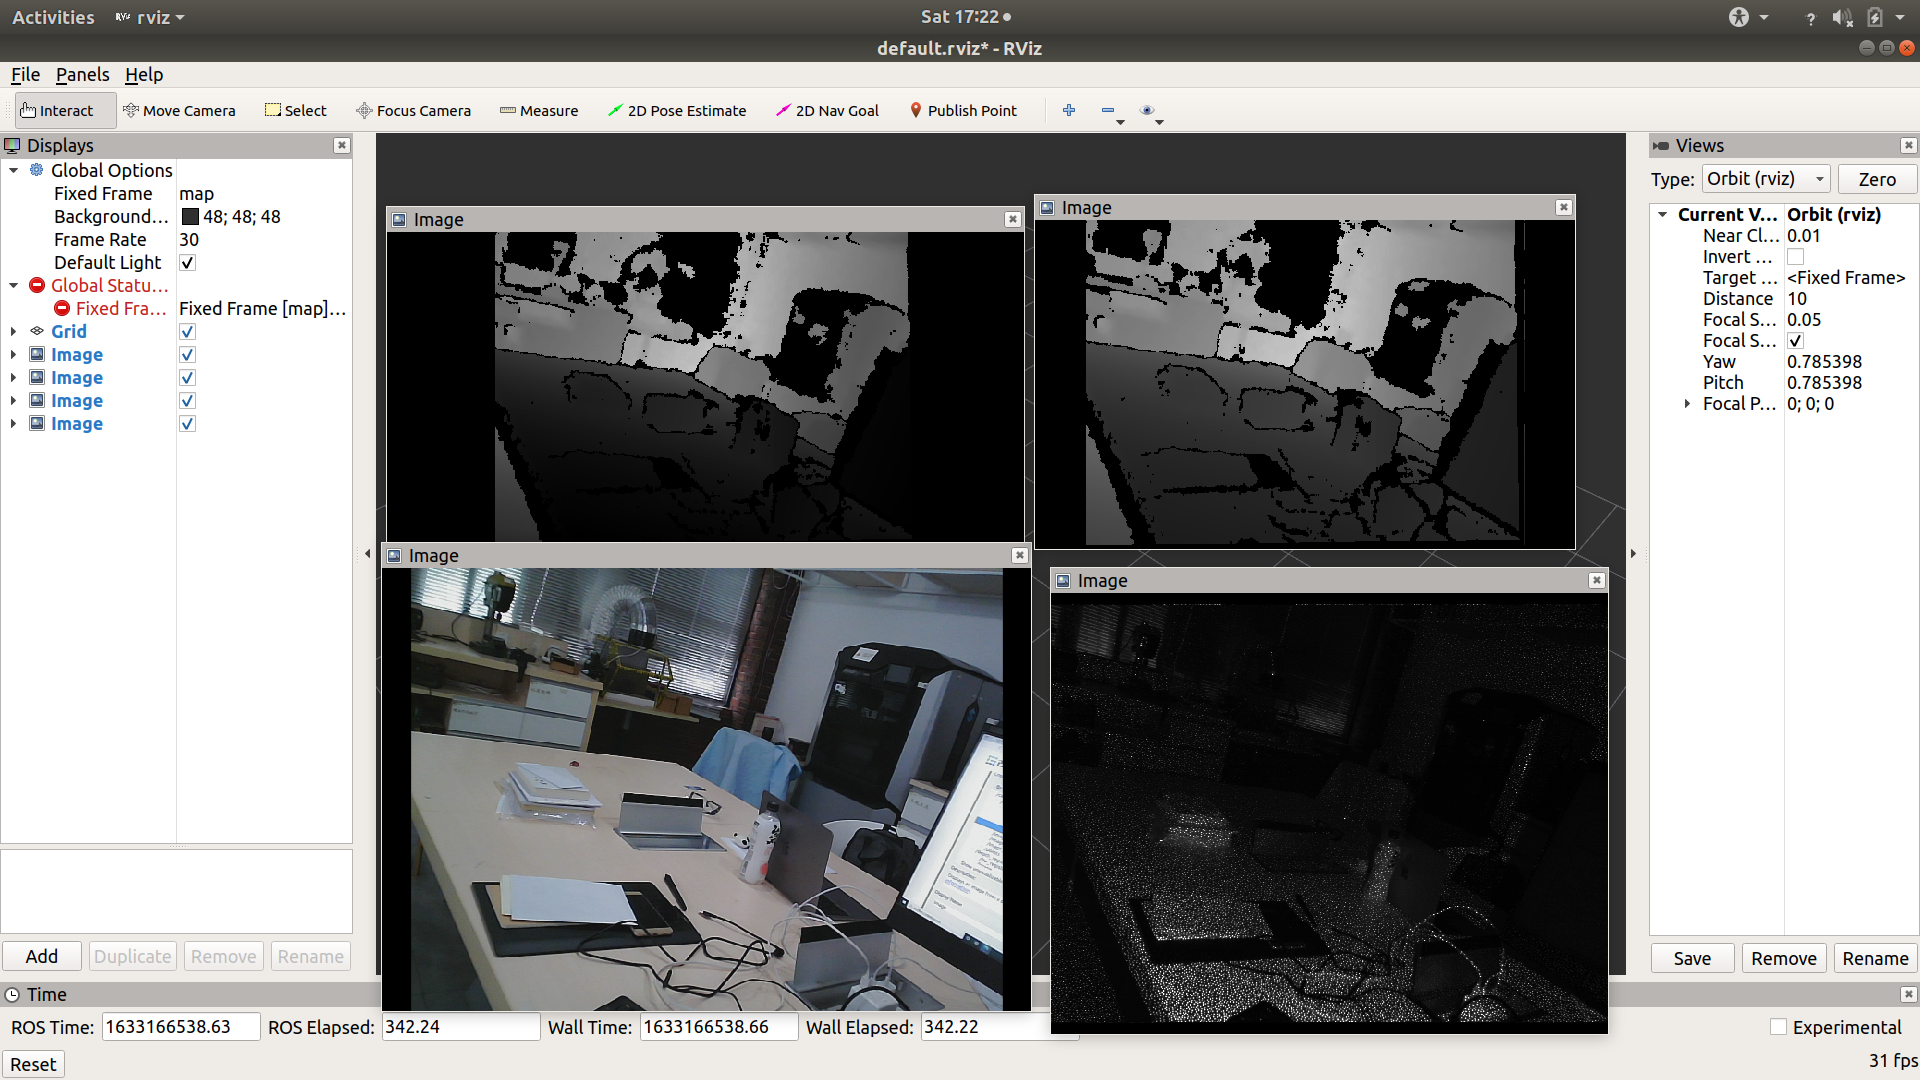Close the Views panel
This screenshot has height=1080, width=1920.
[1908, 146]
